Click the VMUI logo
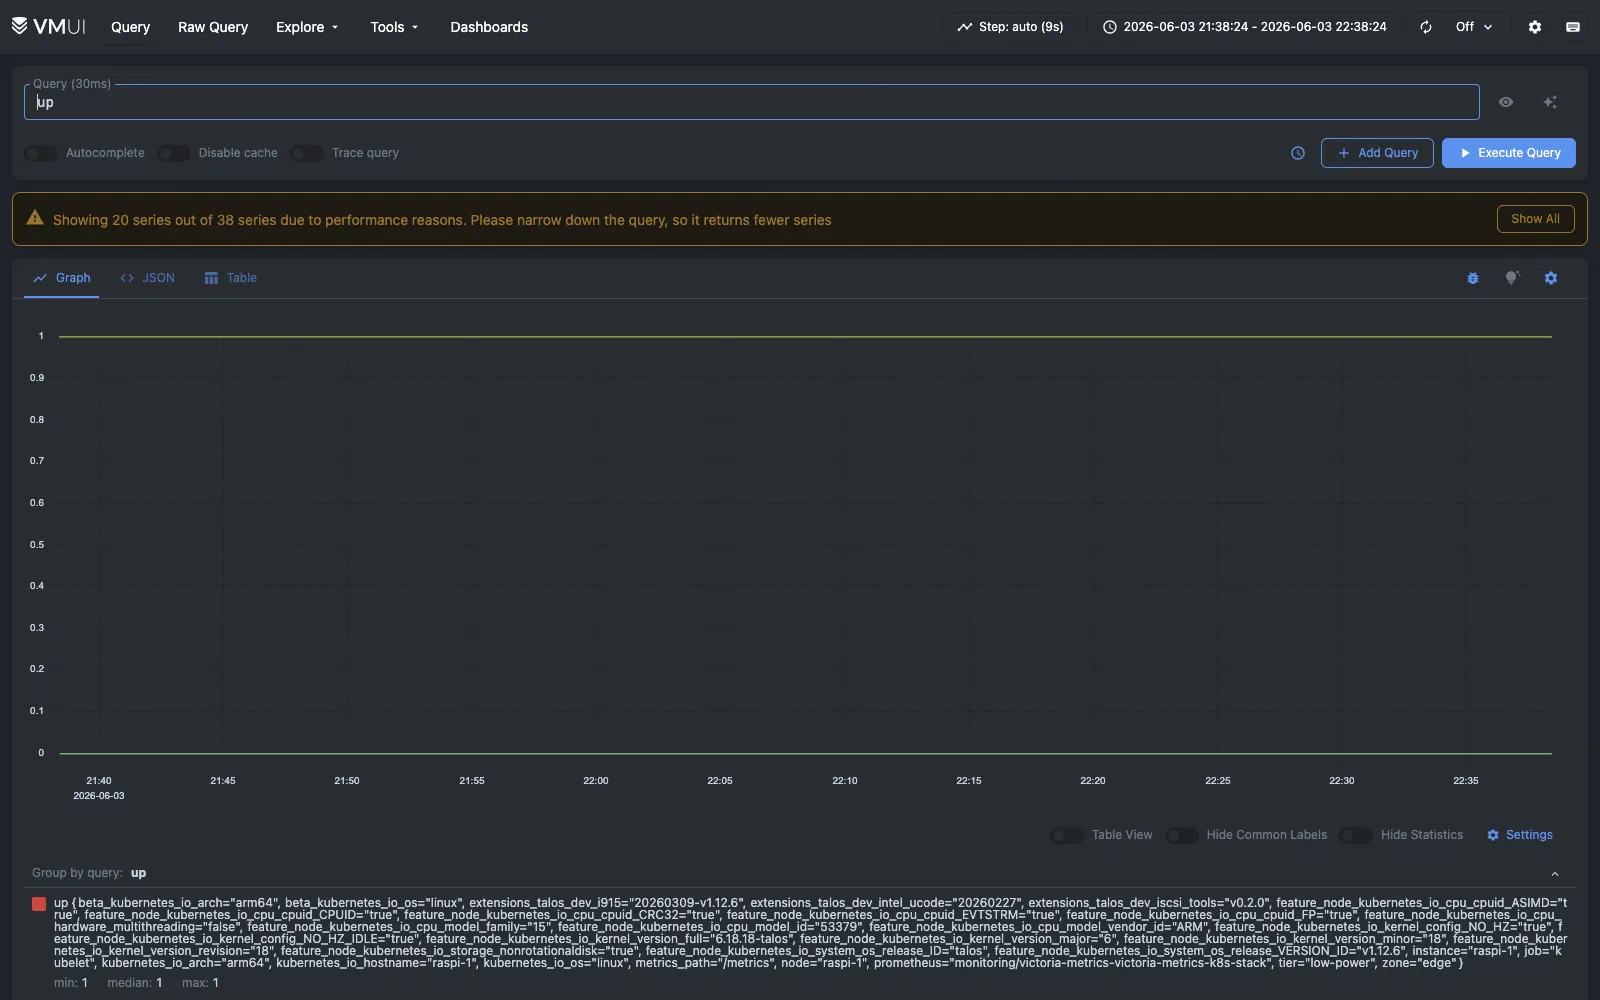 (48, 26)
